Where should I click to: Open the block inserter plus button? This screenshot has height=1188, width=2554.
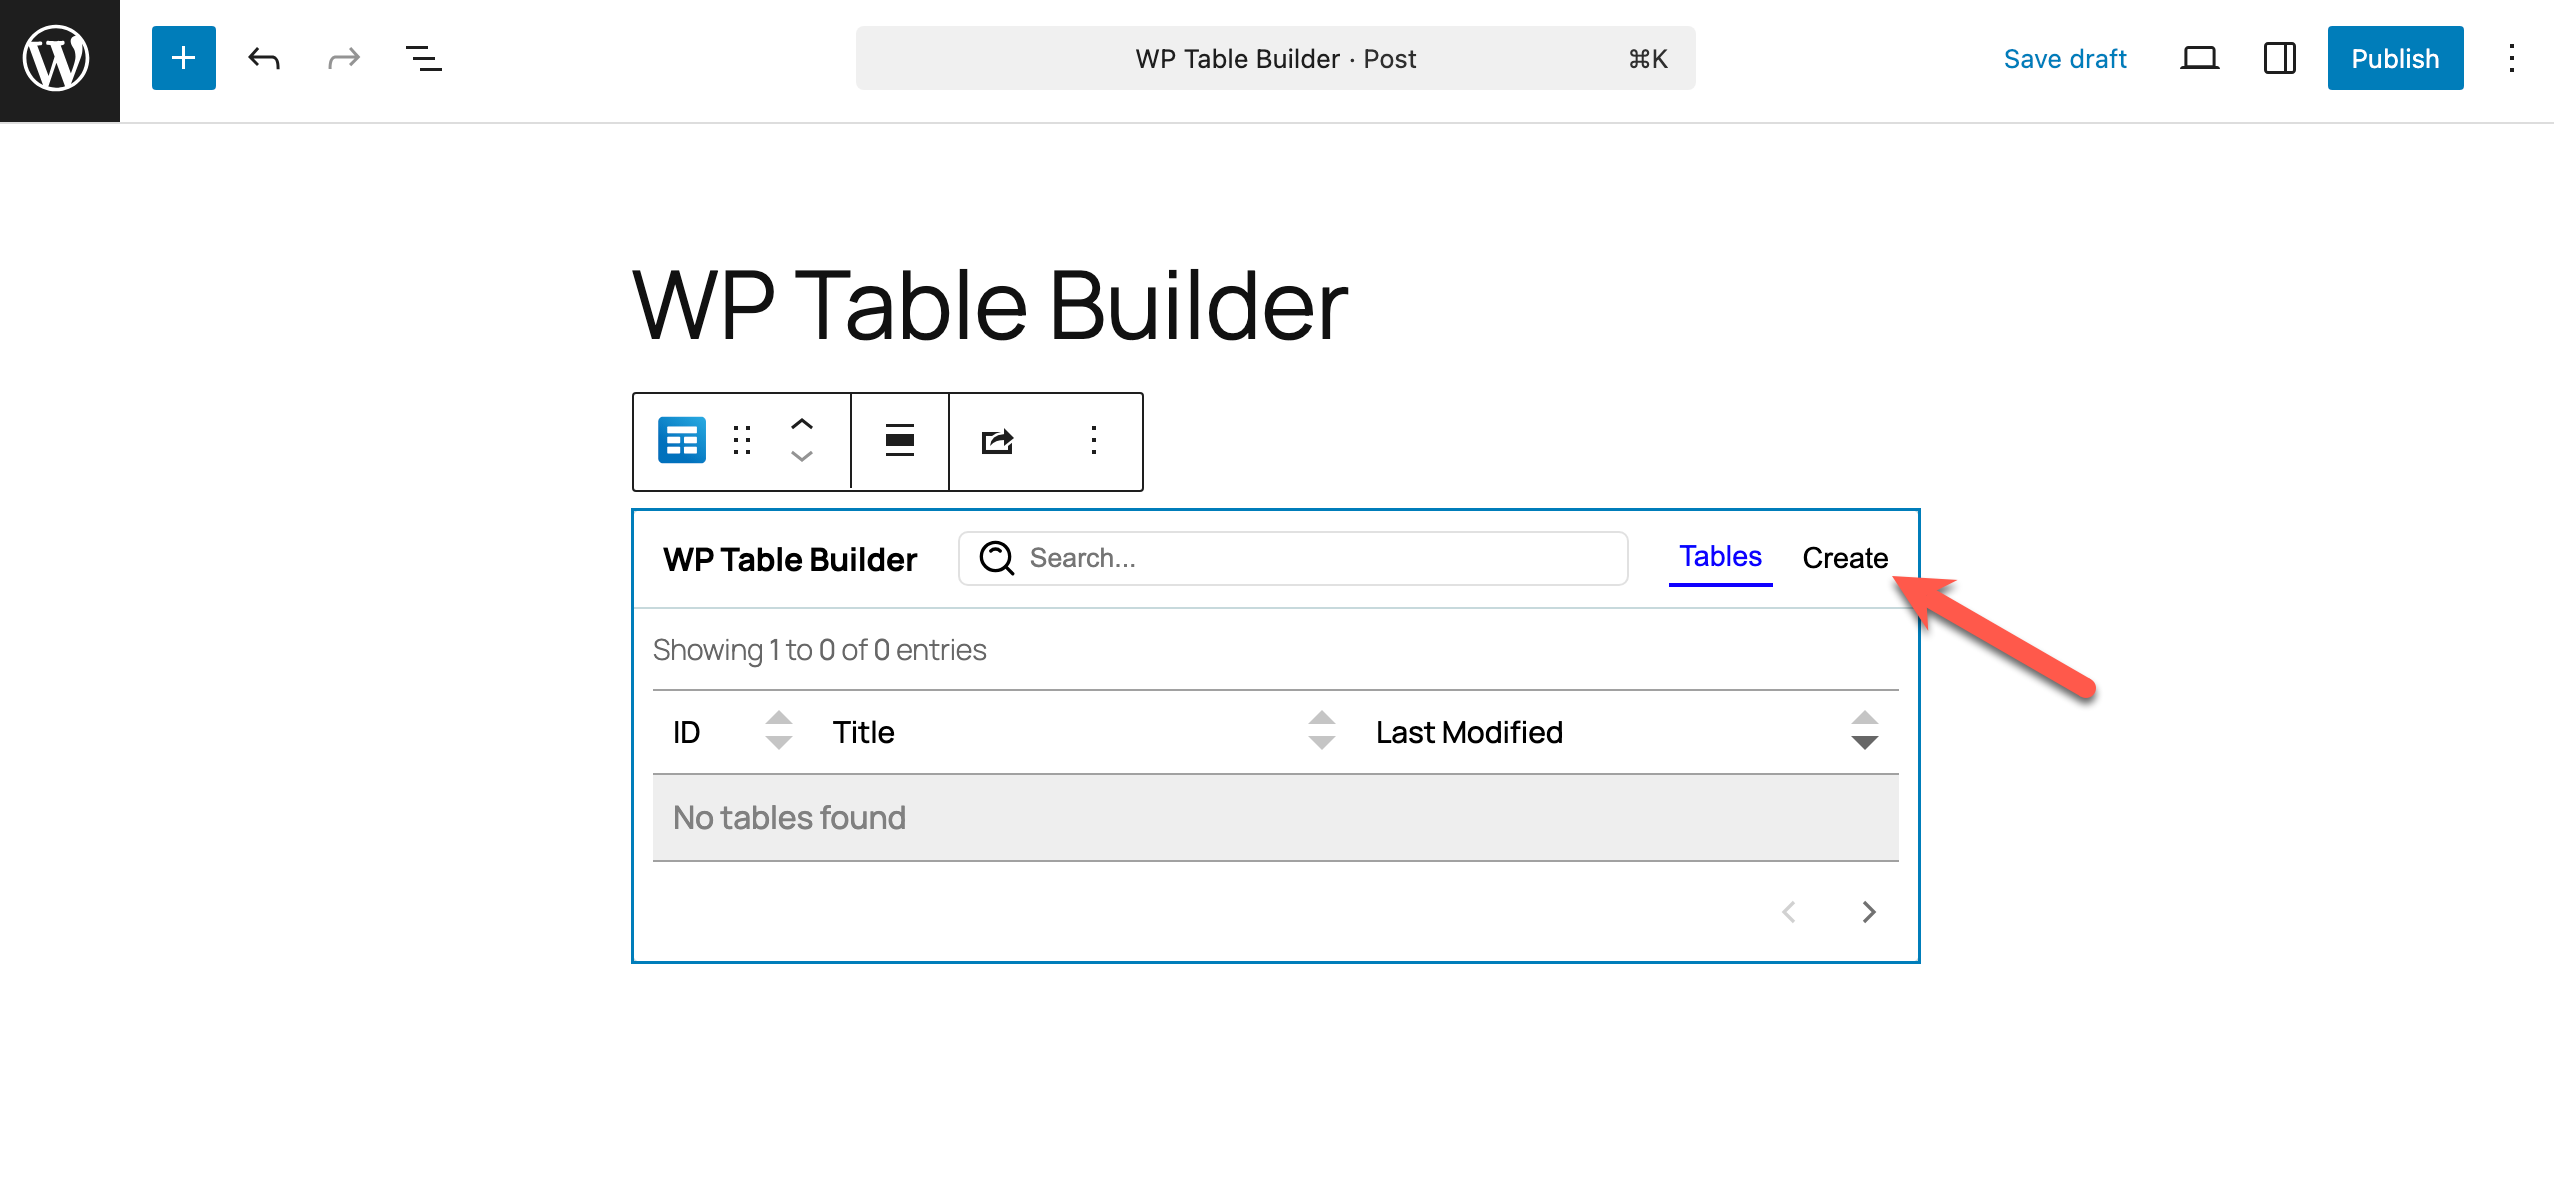point(183,59)
